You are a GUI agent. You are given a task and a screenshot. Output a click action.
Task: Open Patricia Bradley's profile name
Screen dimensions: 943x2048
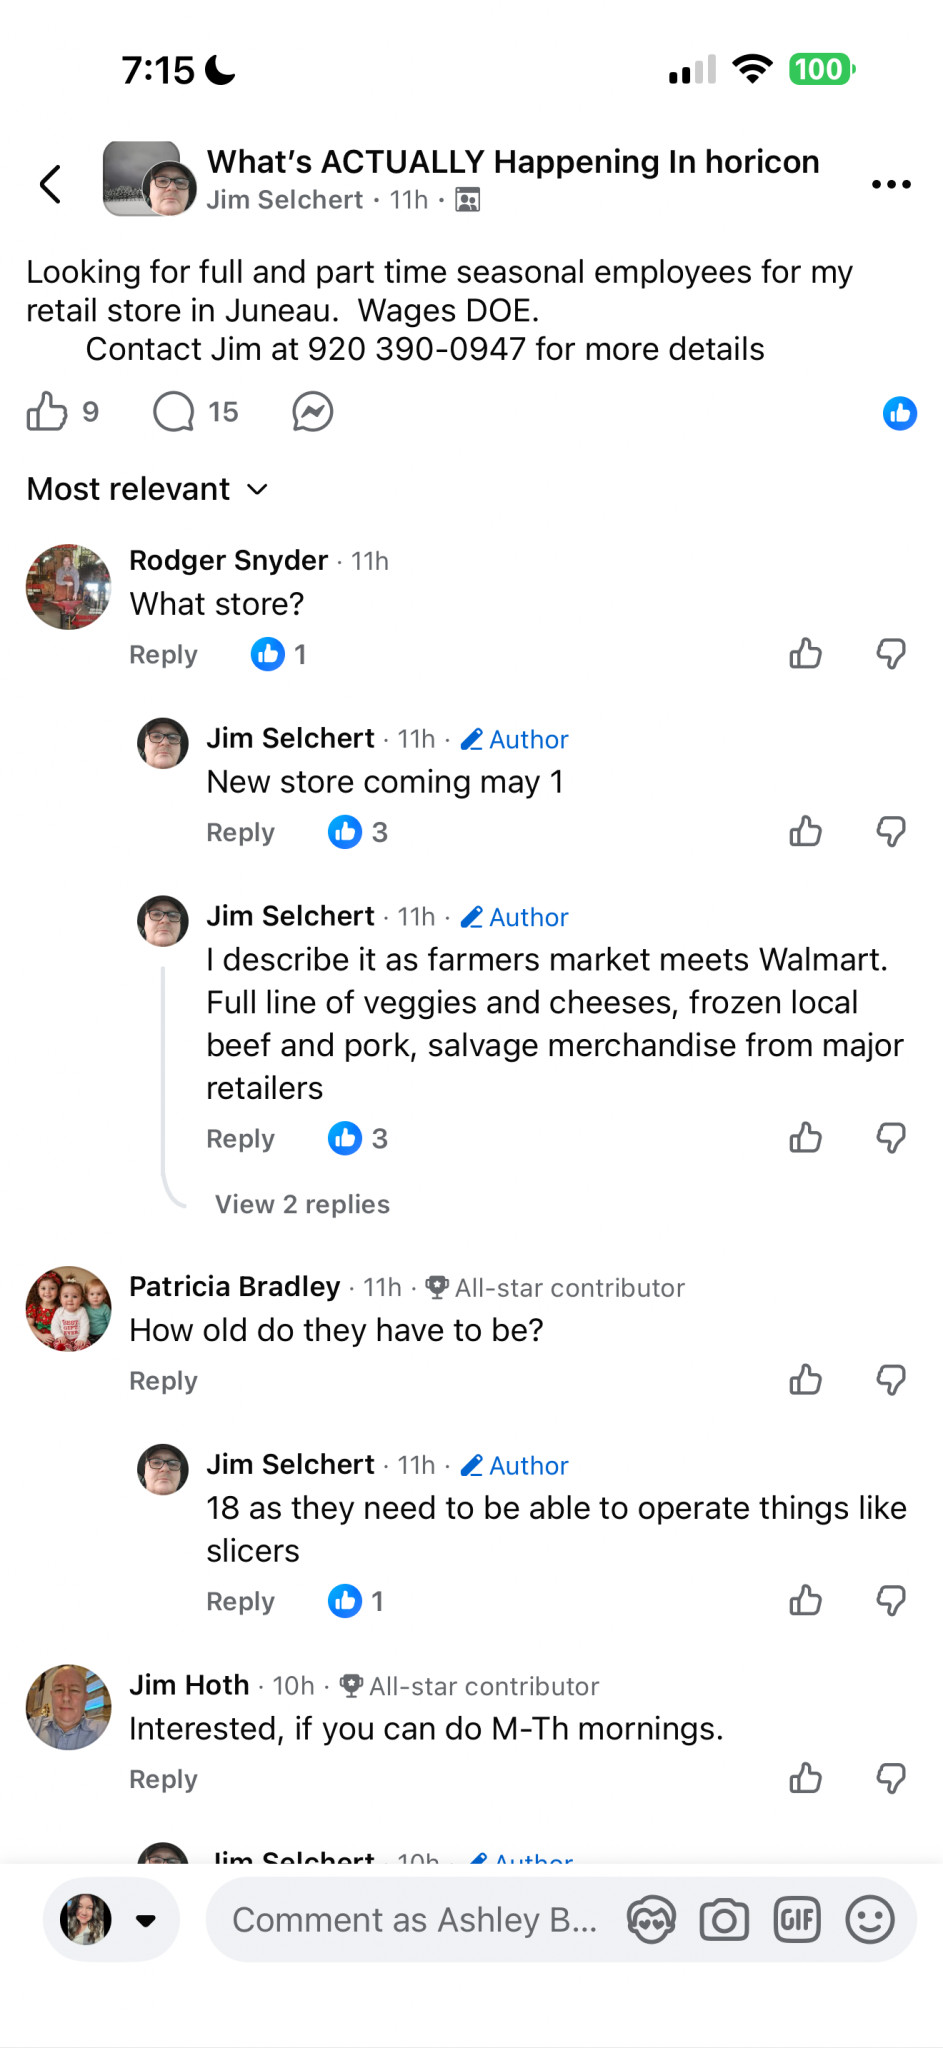[235, 1287]
